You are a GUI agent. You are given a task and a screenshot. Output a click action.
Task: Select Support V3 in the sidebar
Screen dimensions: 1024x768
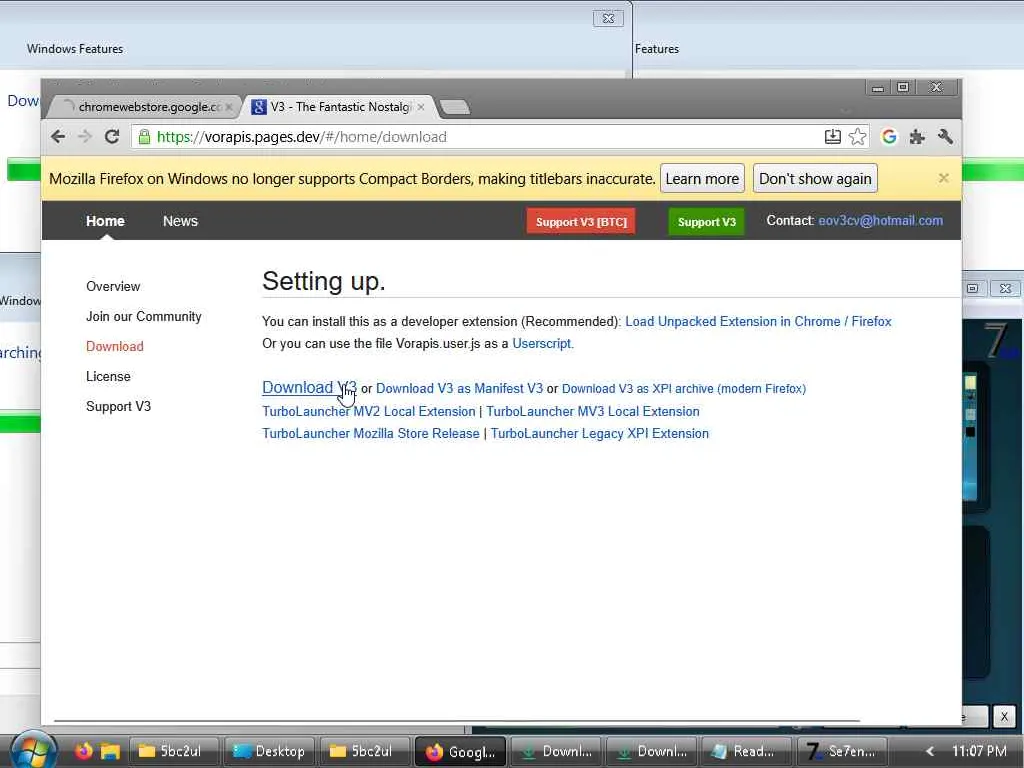click(x=118, y=406)
